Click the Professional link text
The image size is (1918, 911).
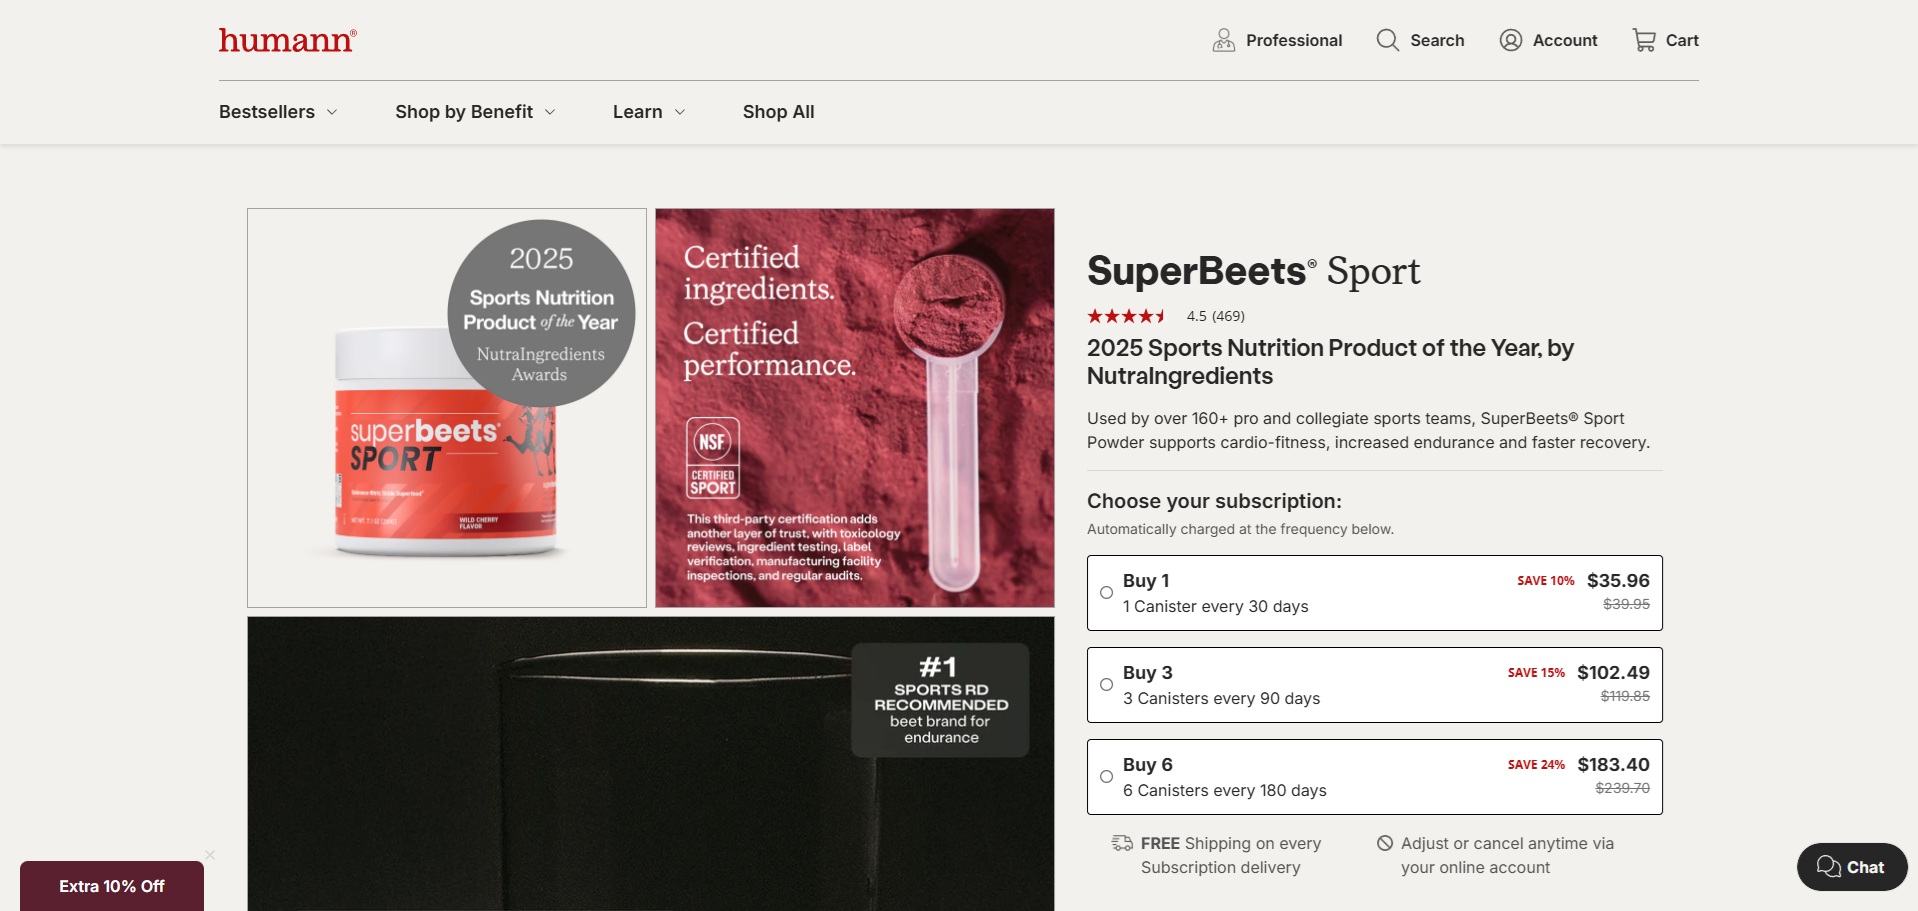tap(1294, 40)
